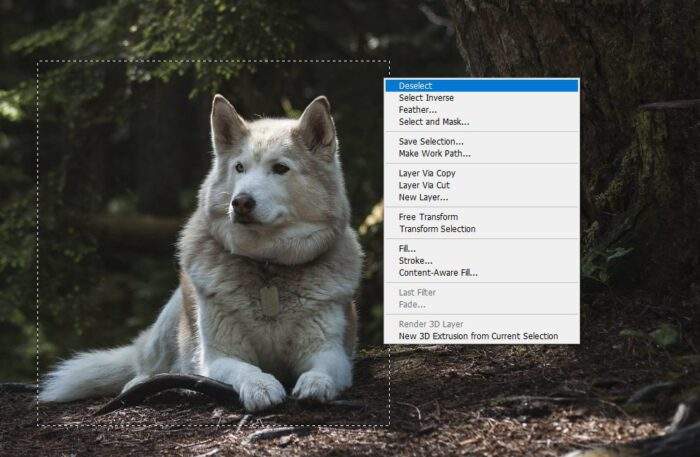Click the Render 3D Layer entry
The height and width of the screenshot is (457, 700).
(x=482, y=324)
